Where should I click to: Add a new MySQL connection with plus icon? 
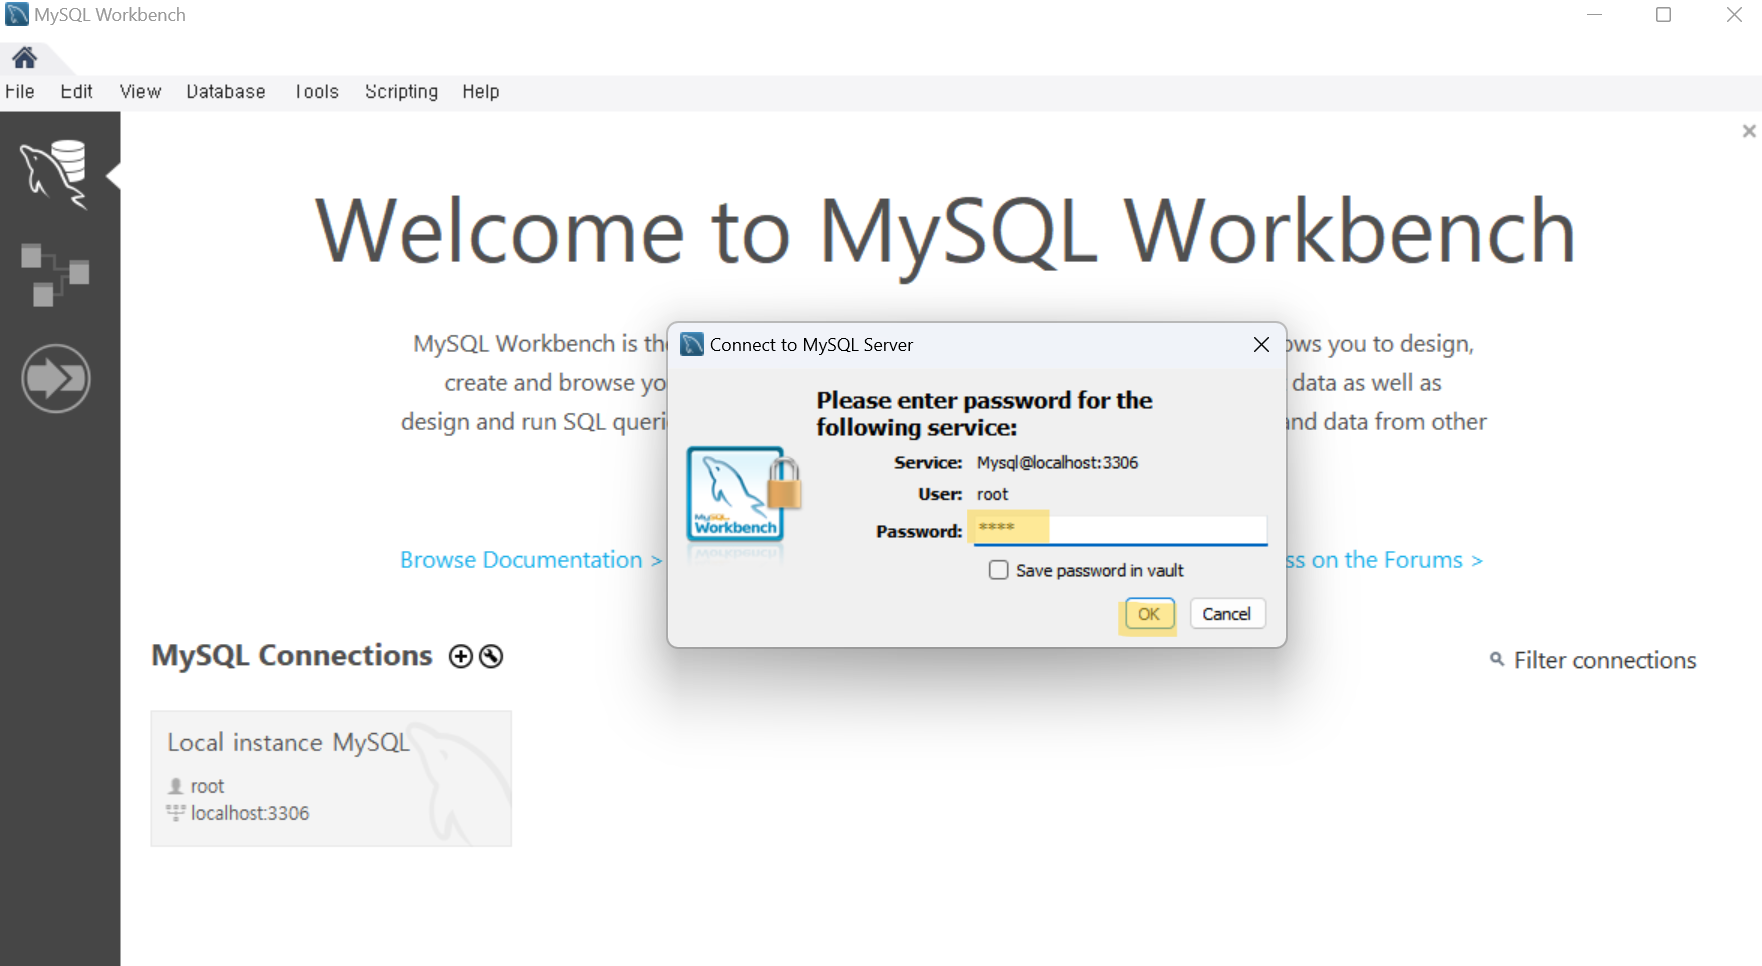click(x=461, y=656)
